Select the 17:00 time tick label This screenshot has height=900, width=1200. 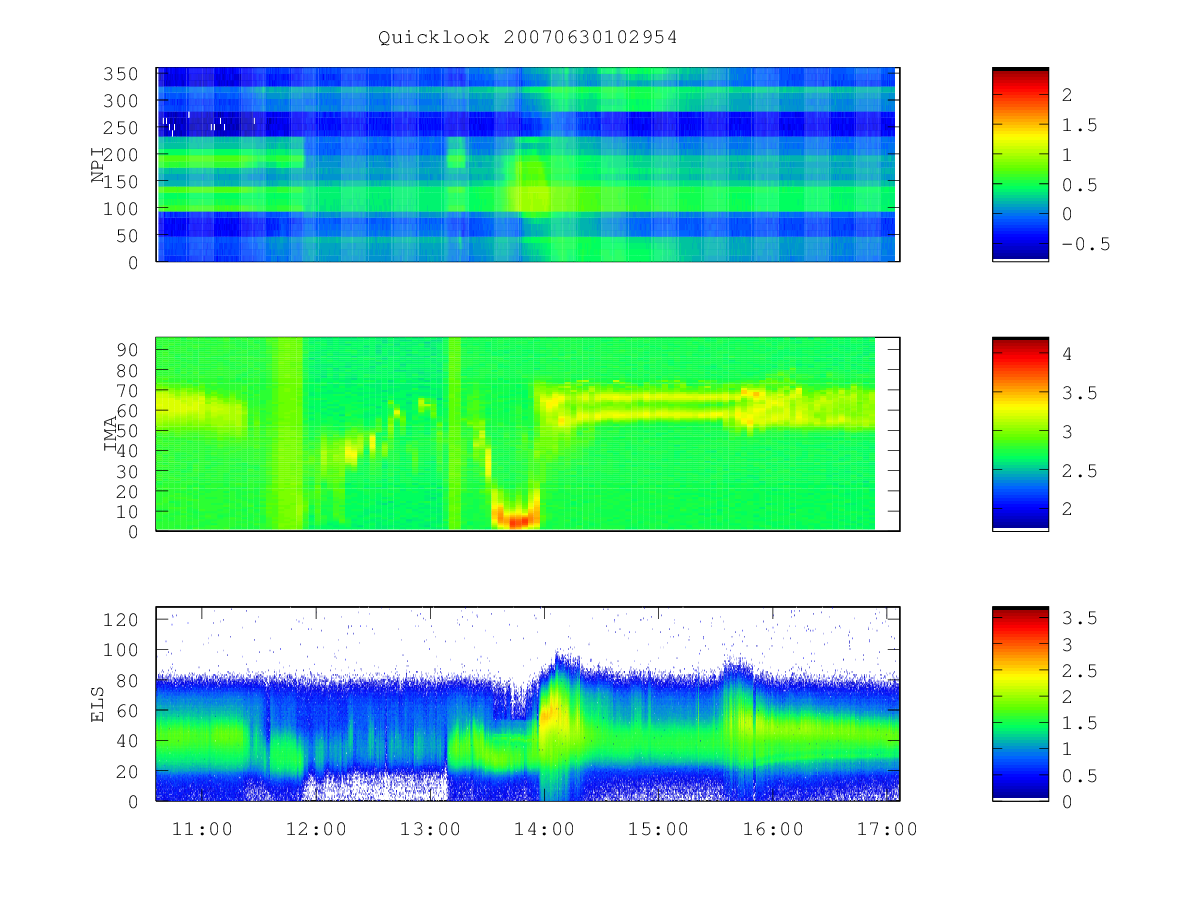(888, 828)
